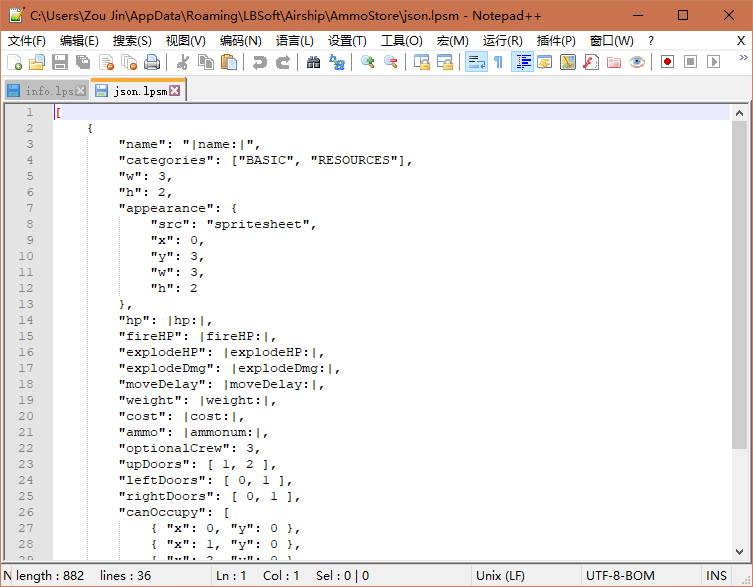
Task: Start macro recording with red dot
Action: click(667, 62)
